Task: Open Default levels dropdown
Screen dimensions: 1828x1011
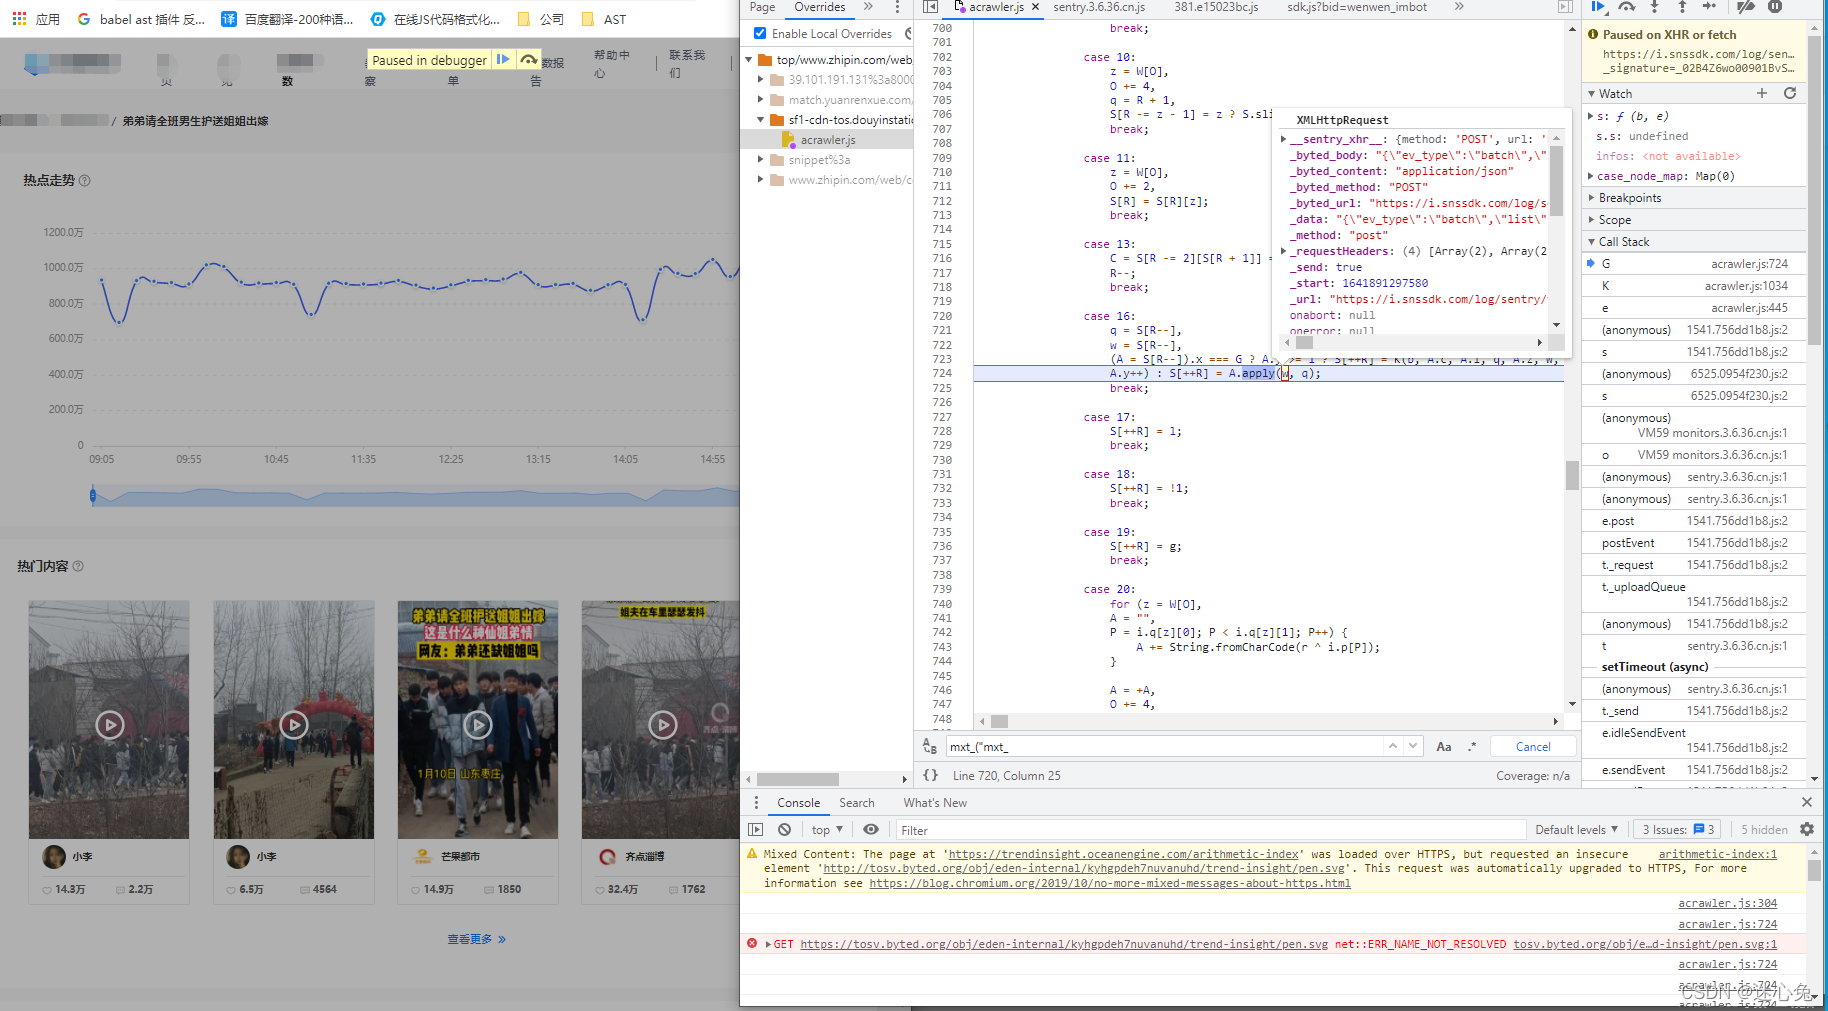Action: click(x=1576, y=830)
